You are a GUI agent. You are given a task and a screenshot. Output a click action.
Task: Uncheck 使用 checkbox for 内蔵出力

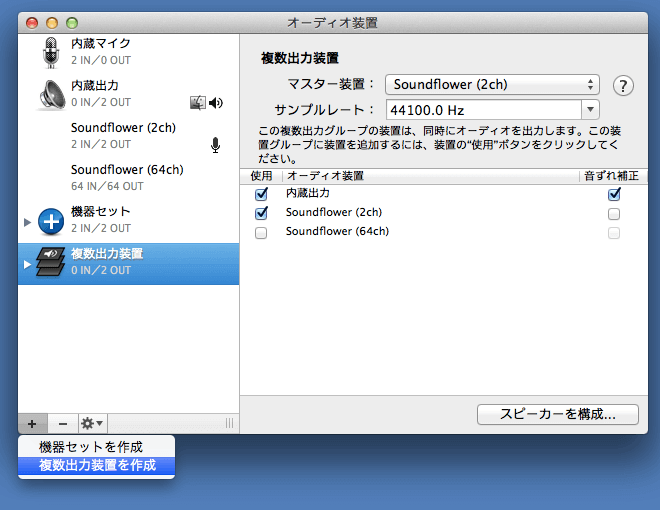(262, 194)
